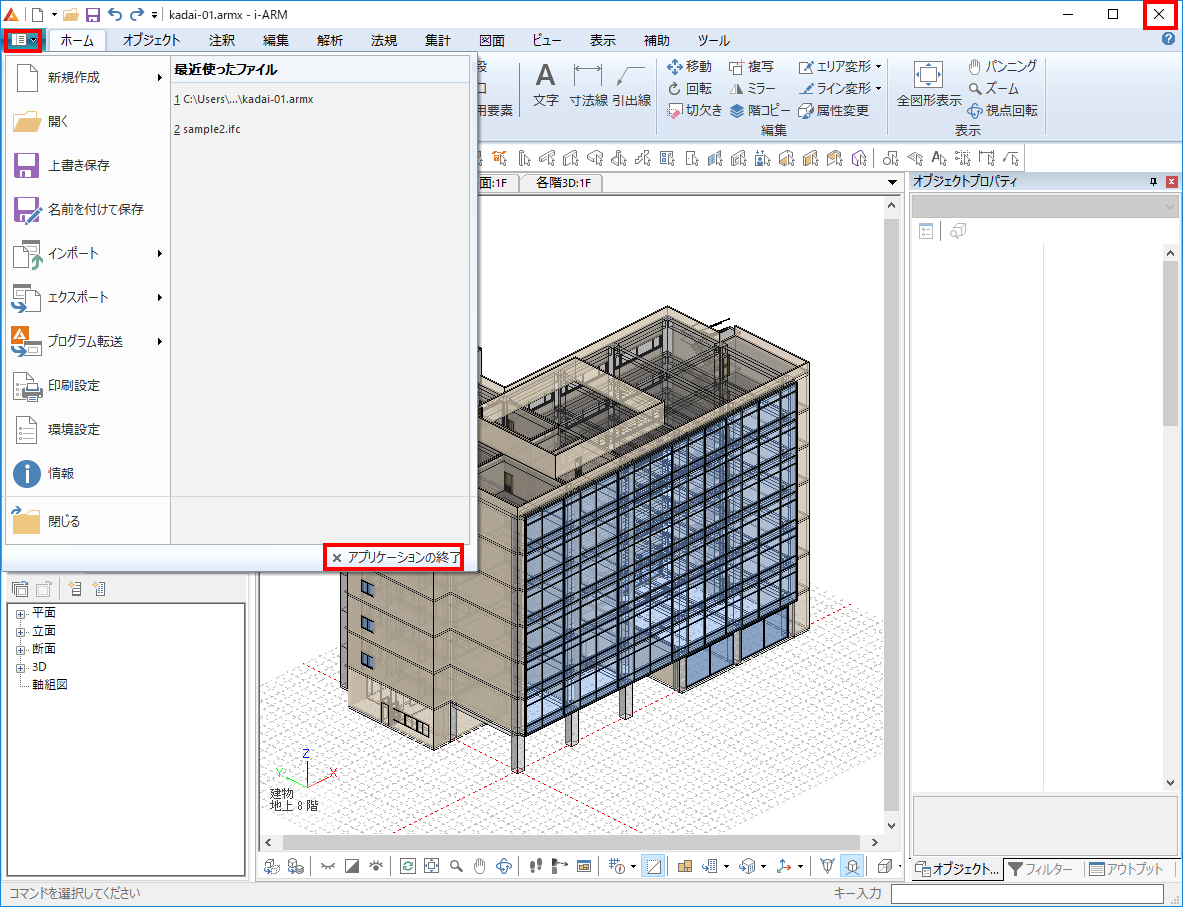Click the 階コピー floor copy icon
Viewport: 1183px width, 907px height.
[x=759, y=111]
